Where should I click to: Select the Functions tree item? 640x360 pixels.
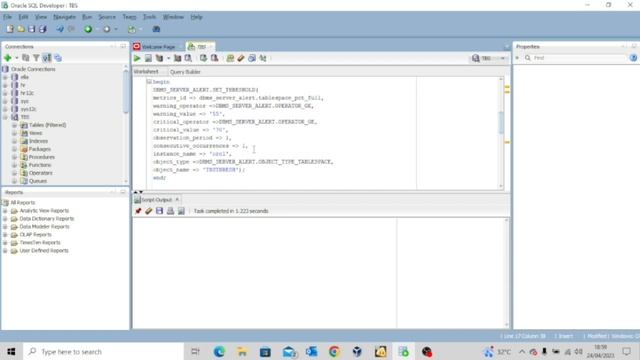pyautogui.click(x=40, y=165)
